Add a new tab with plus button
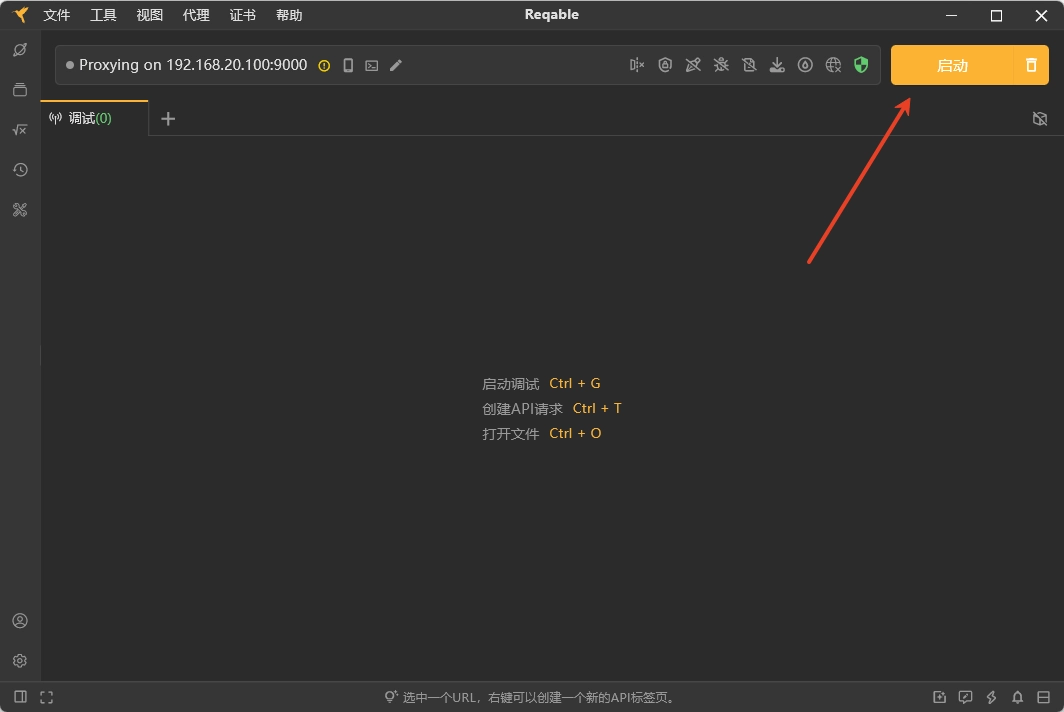 168,119
